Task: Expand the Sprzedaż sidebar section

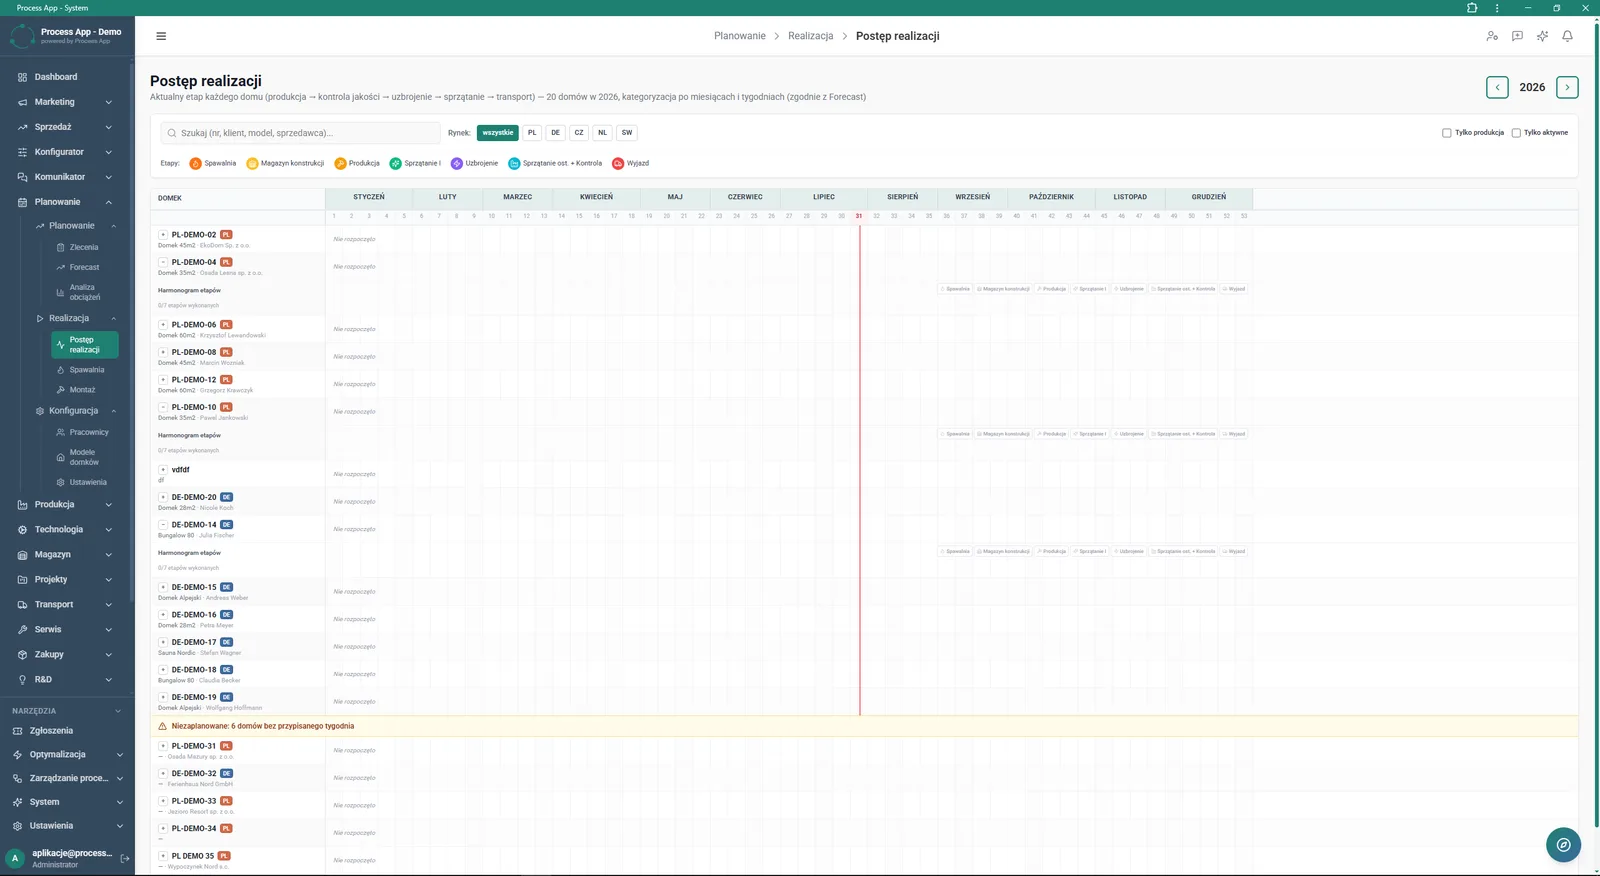Action: point(66,127)
